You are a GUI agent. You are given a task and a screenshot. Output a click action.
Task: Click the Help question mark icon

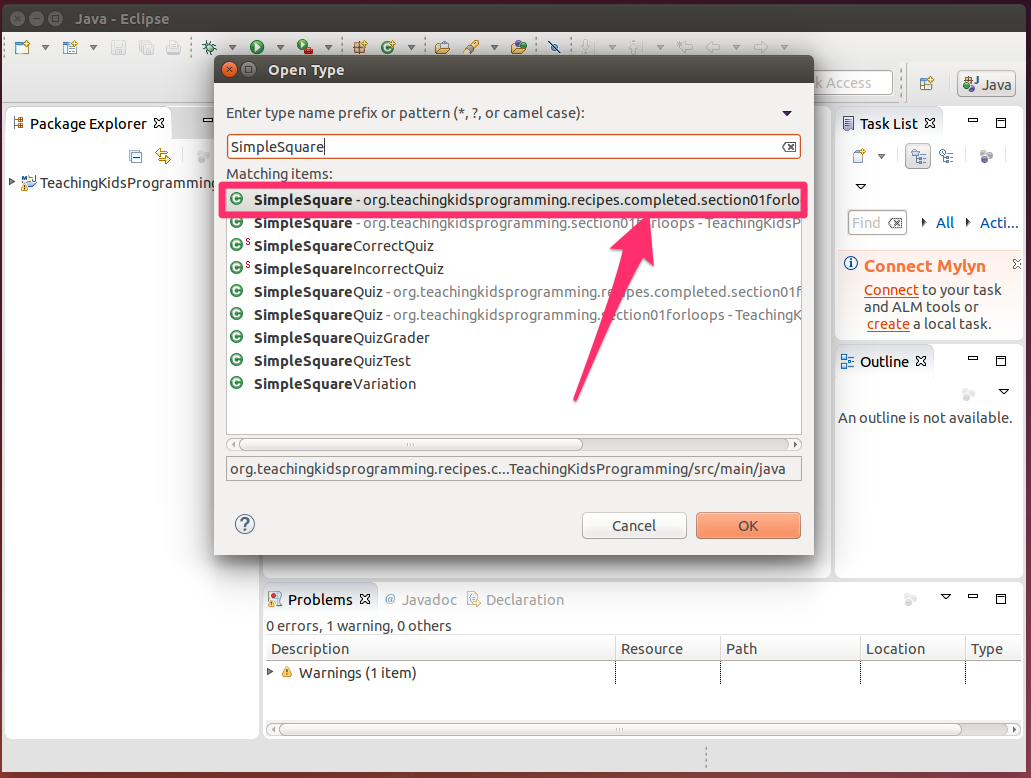245,525
